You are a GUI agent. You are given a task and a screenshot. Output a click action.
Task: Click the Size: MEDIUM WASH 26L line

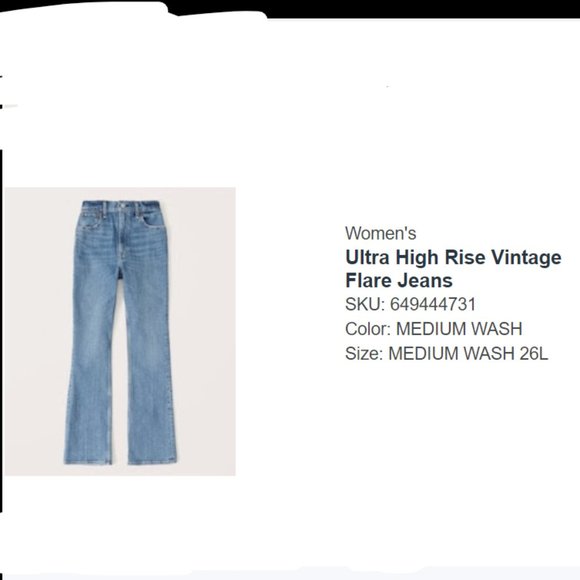pos(446,353)
